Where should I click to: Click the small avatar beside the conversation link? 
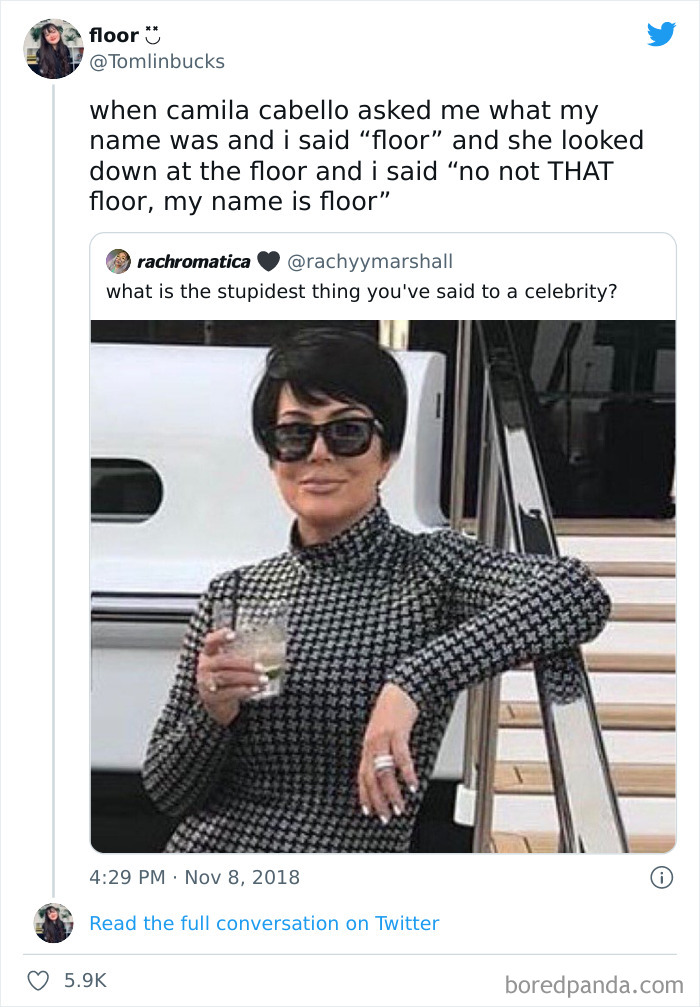pyautogui.click(x=54, y=923)
